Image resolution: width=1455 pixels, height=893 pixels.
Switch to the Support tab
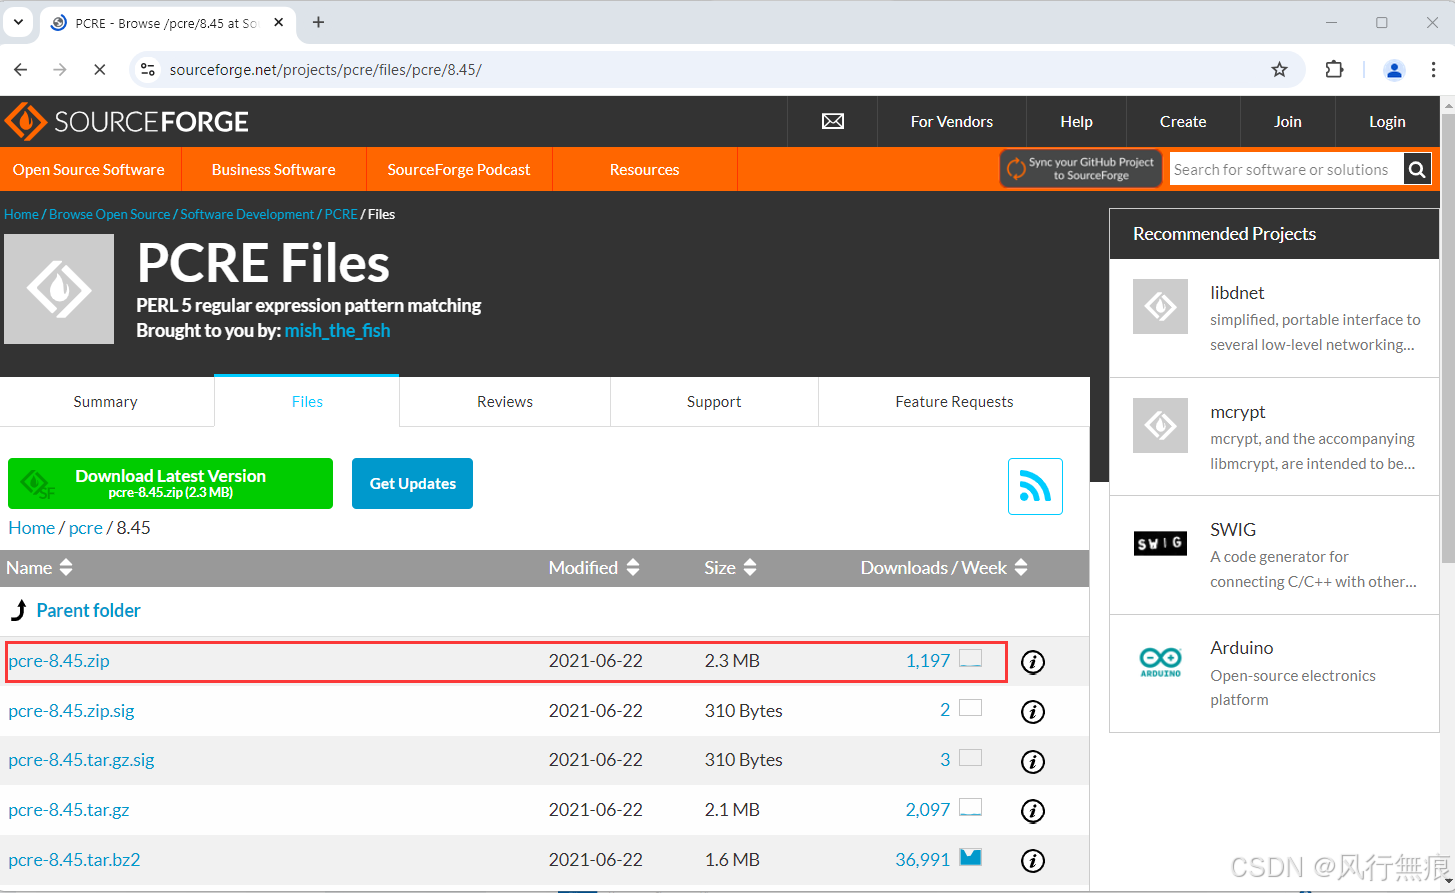pyautogui.click(x=714, y=402)
